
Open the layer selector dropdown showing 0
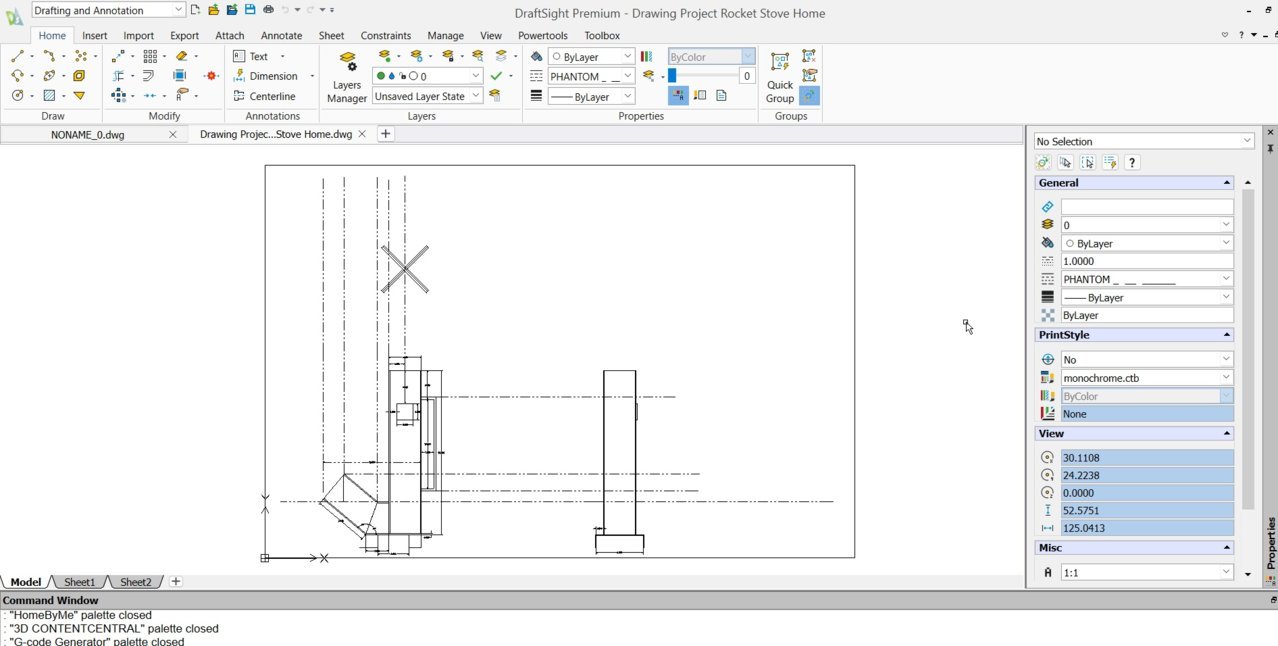(428, 76)
